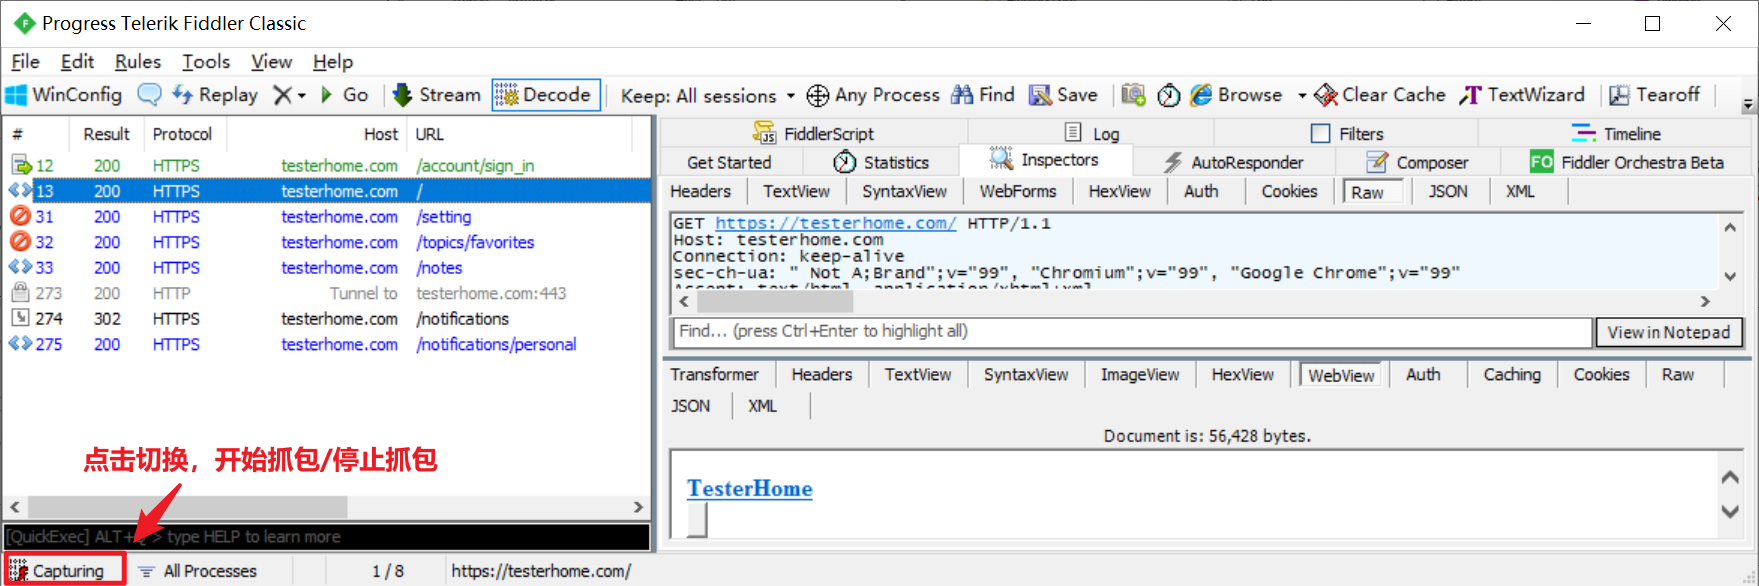Screen dimensions: 1759x586
Task: Open the Edit menu
Action: point(77,62)
